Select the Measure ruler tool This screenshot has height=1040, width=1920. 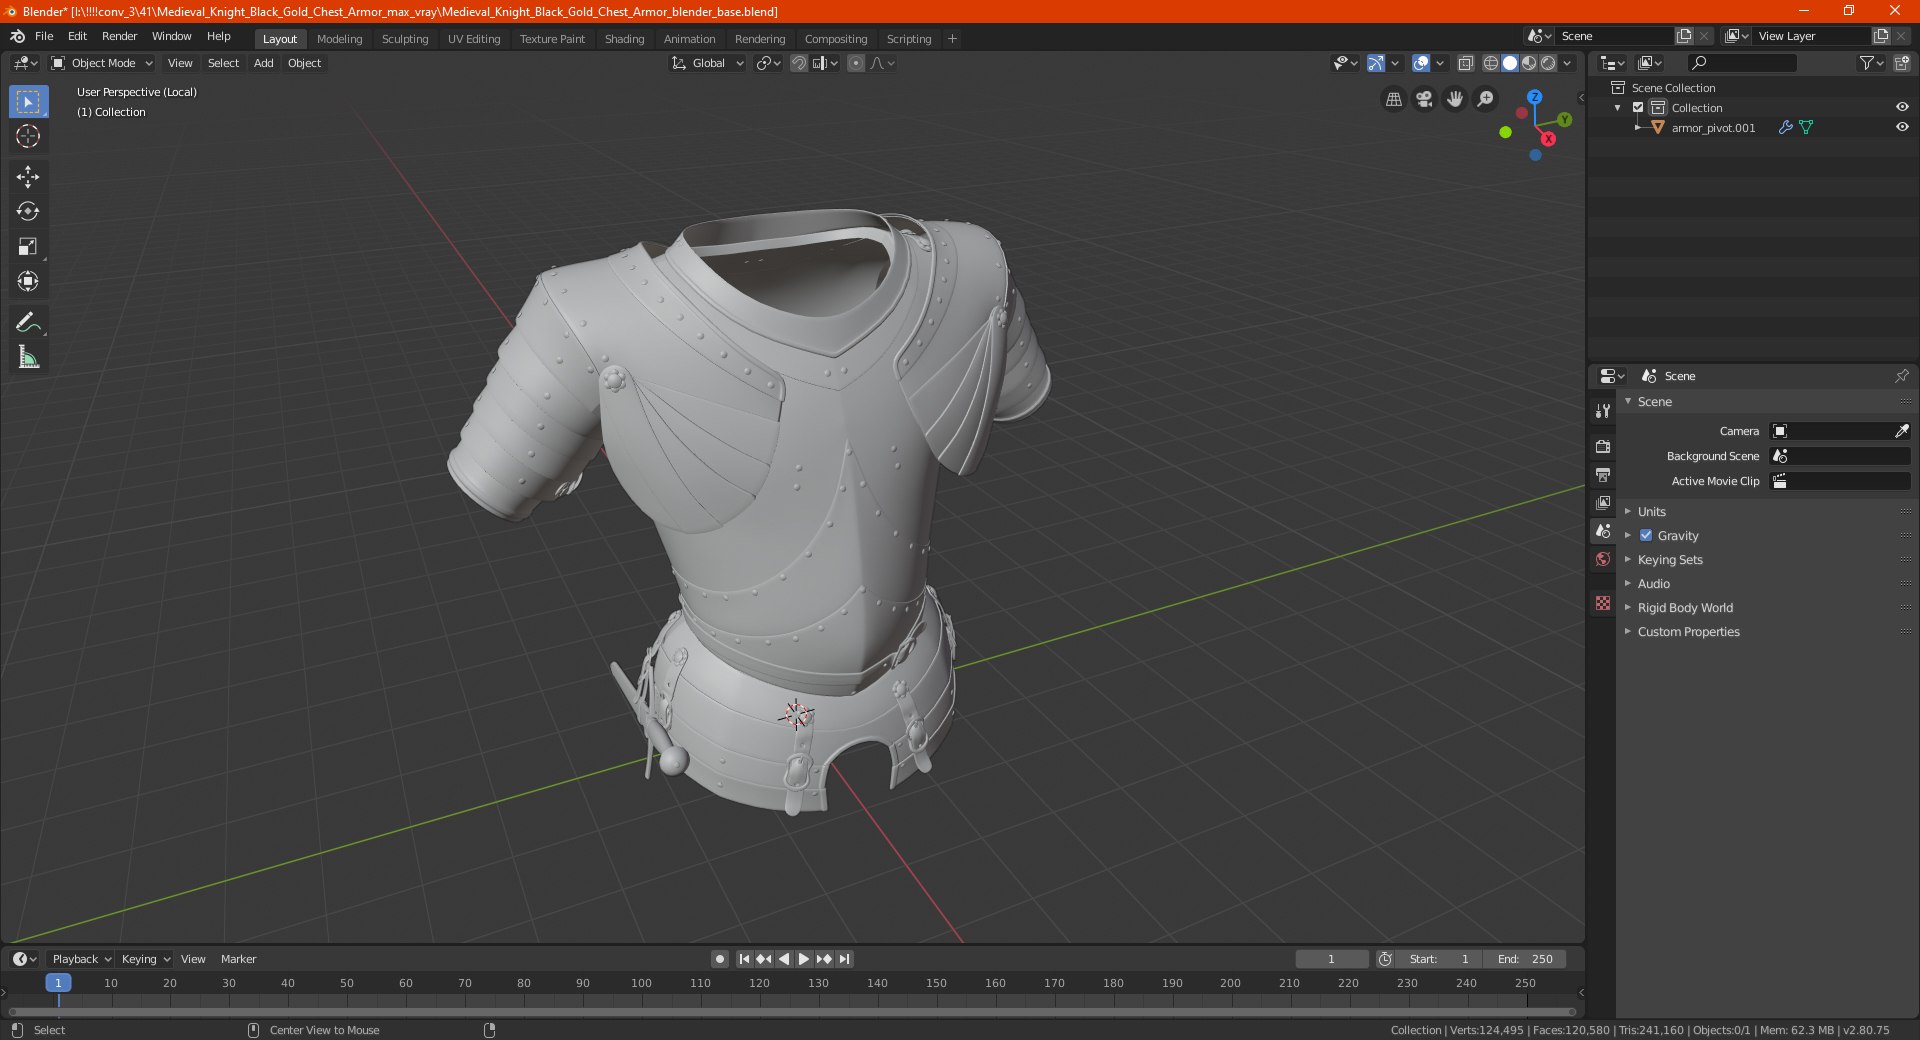(28, 357)
